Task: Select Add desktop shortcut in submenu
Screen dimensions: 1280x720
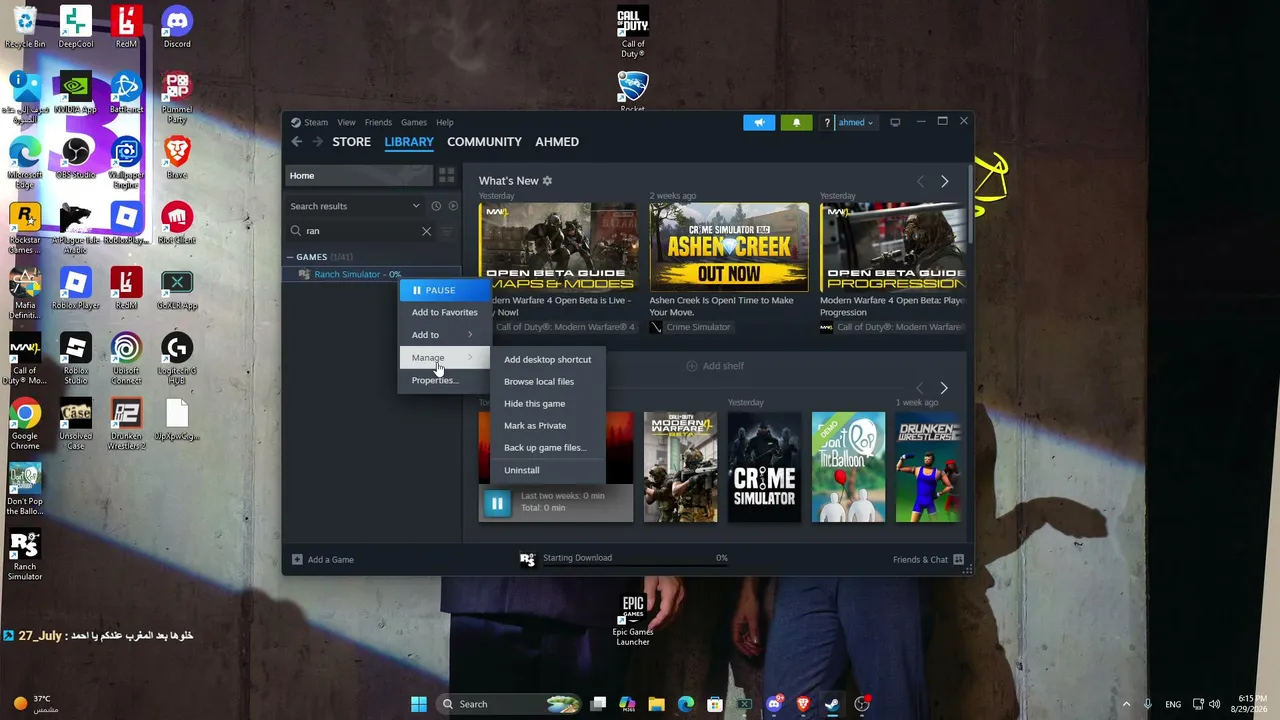Action: click(x=547, y=359)
